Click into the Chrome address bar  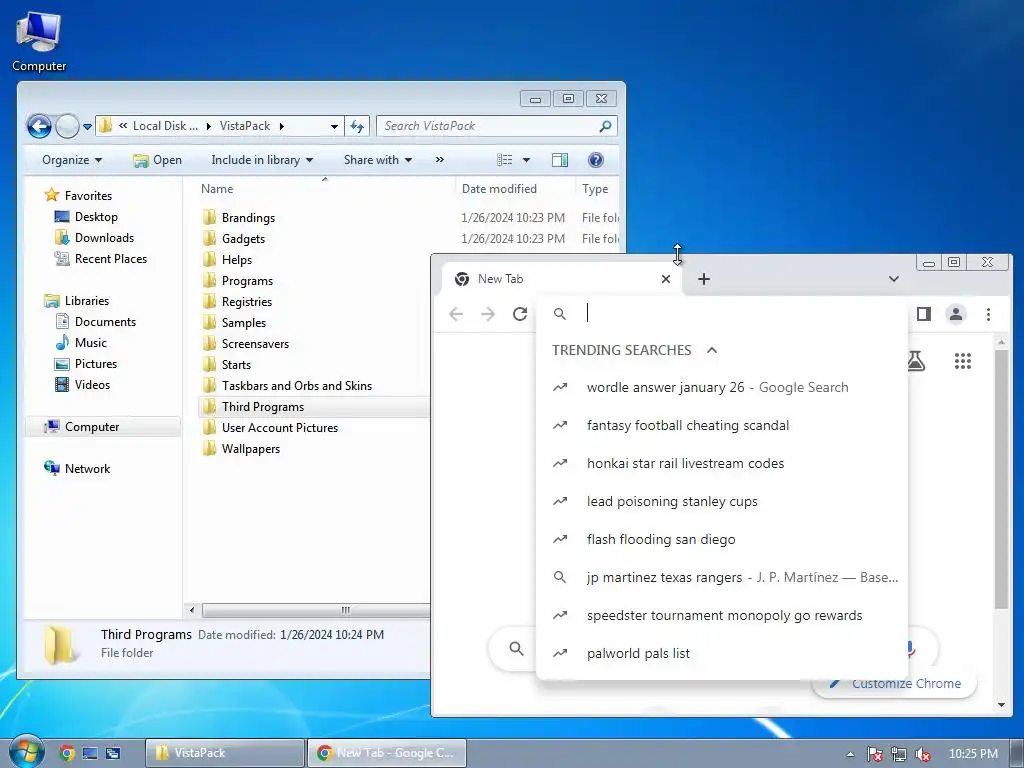click(x=722, y=314)
